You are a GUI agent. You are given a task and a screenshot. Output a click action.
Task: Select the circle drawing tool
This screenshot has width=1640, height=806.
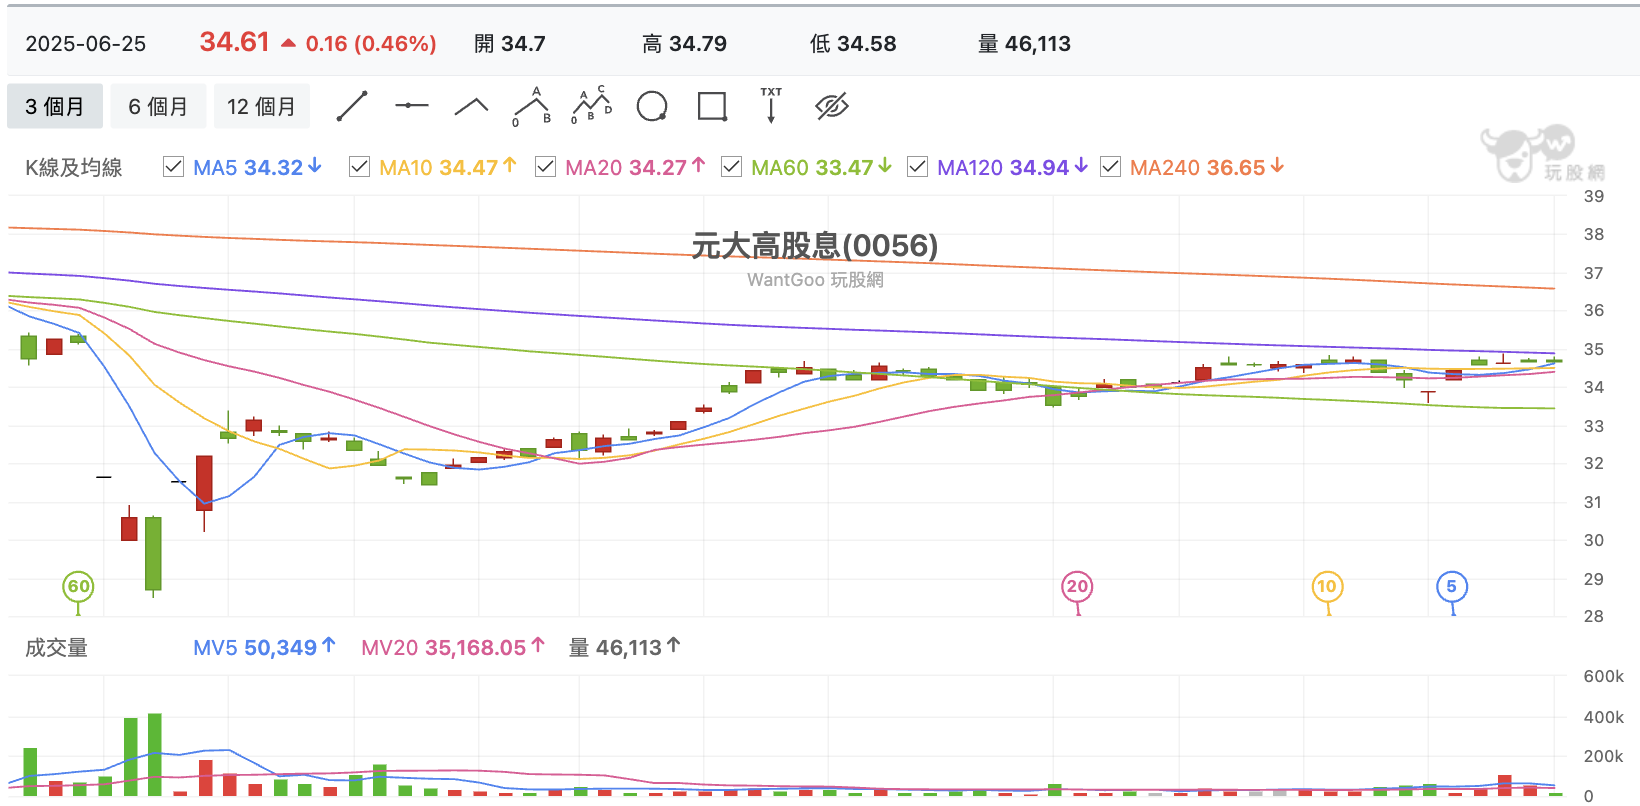point(652,106)
